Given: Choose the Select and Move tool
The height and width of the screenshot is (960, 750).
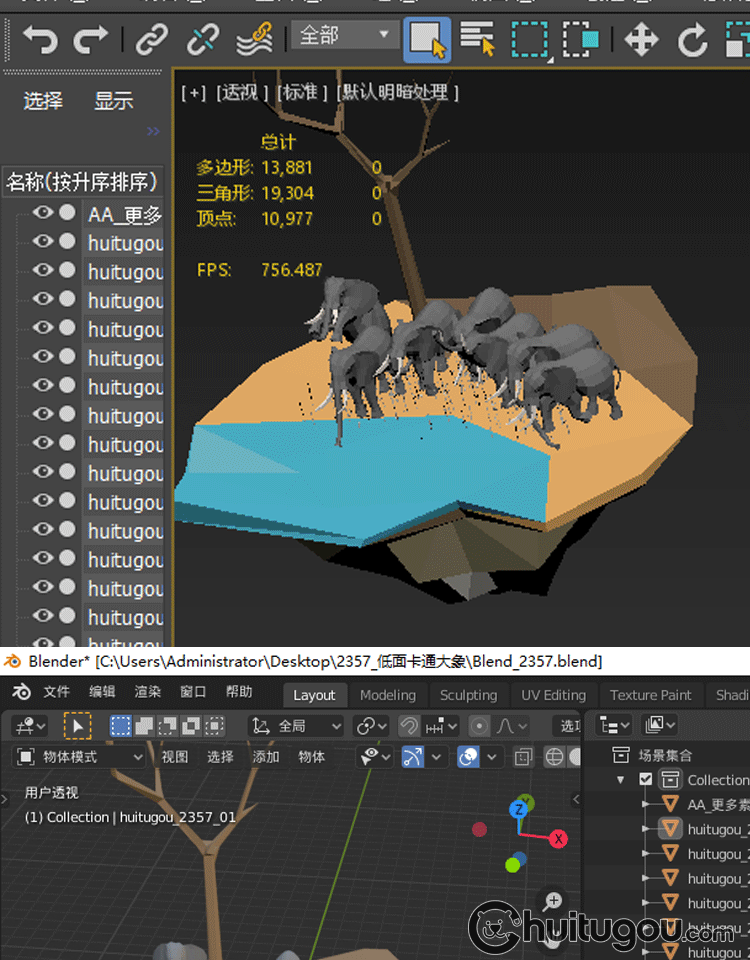Looking at the screenshot, I should (x=640, y=40).
